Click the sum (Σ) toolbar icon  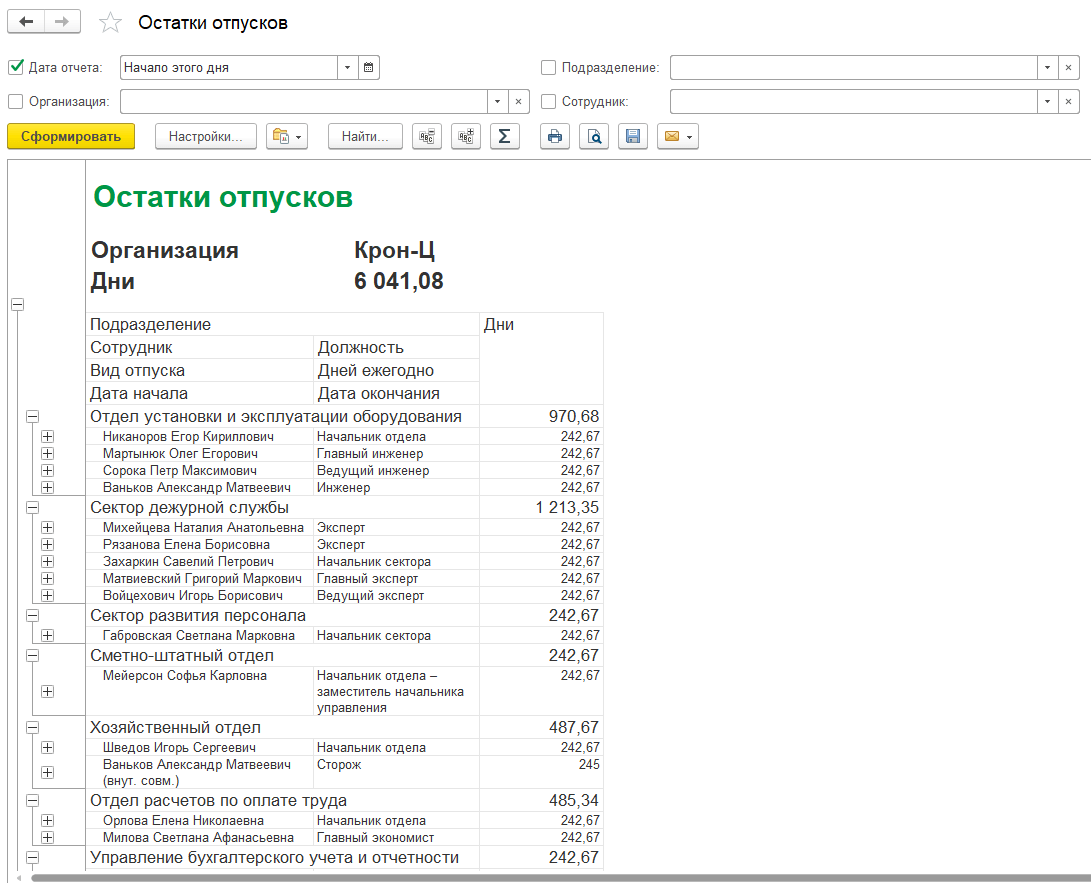504,137
